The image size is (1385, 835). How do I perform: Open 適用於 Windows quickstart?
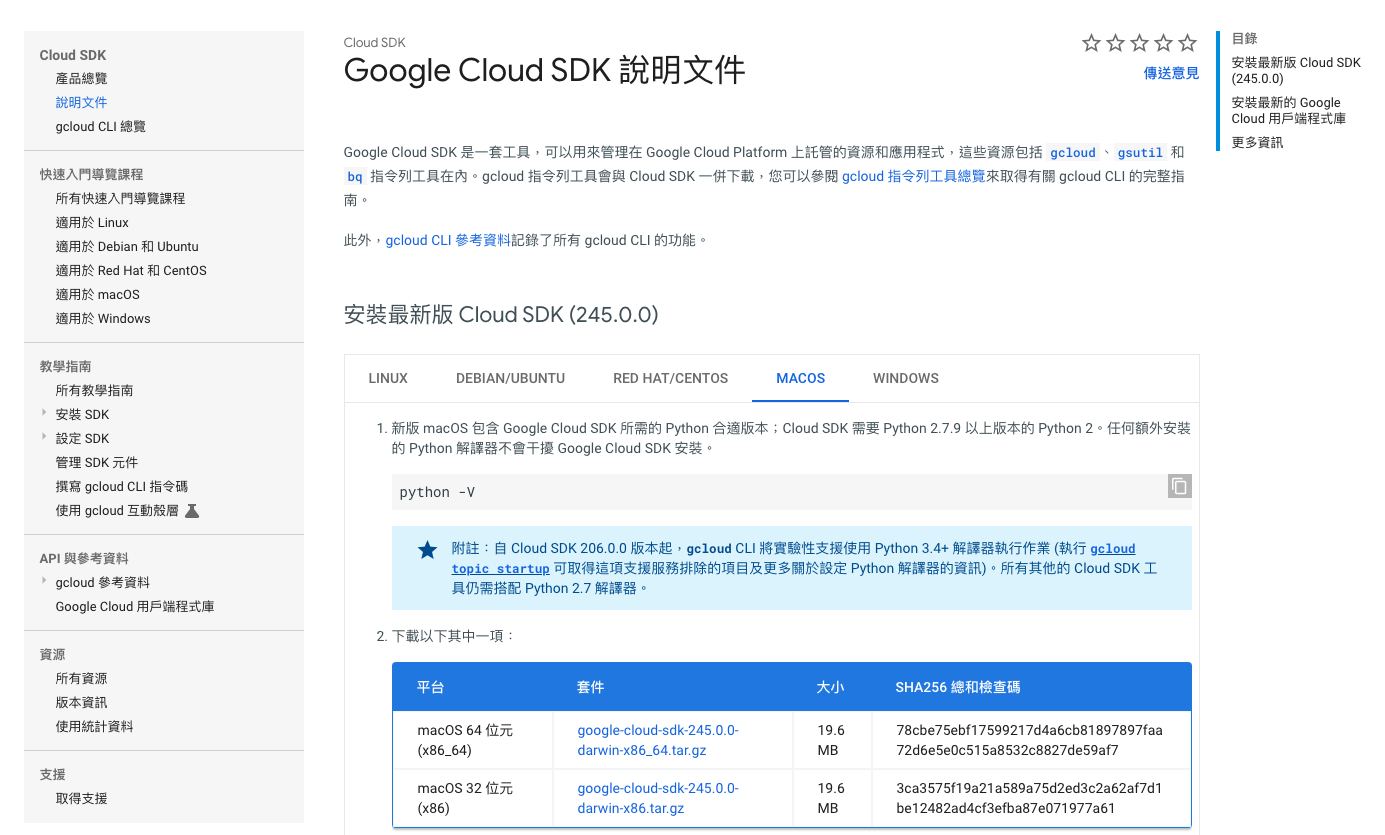[103, 319]
